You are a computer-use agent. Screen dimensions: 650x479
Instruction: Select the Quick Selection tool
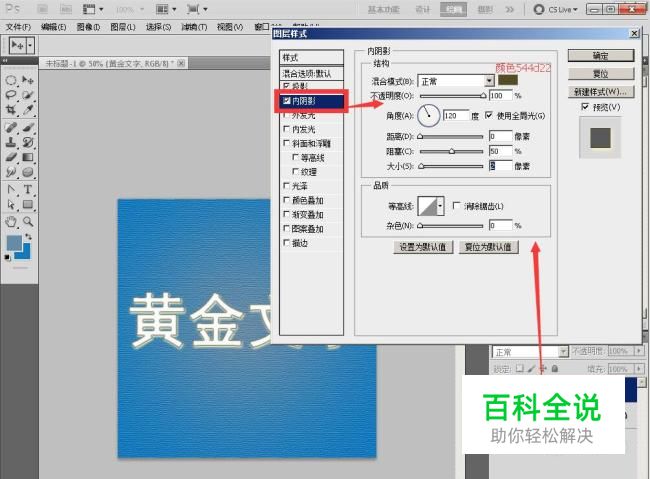28,95
